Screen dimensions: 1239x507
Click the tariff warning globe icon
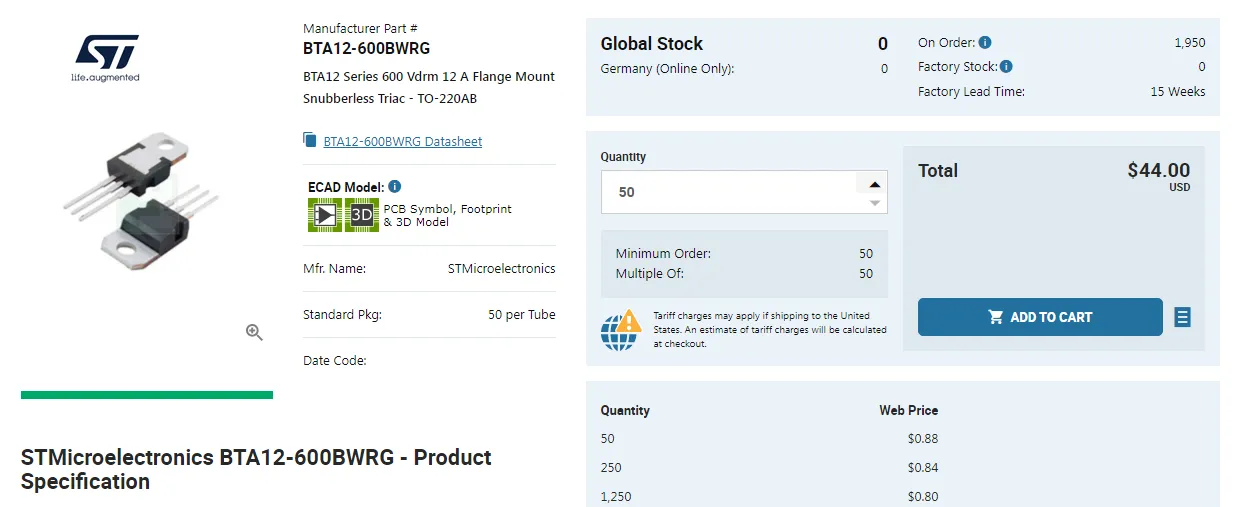pyautogui.click(x=621, y=329)
